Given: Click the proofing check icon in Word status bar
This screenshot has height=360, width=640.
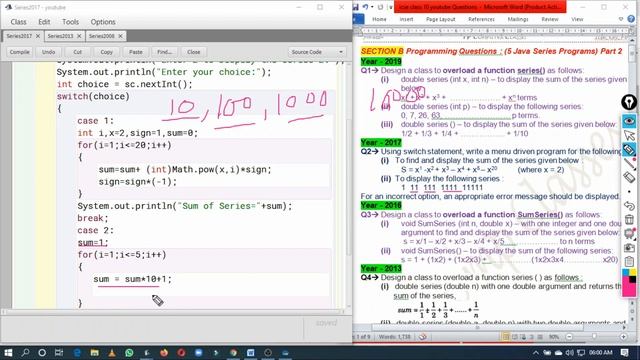Looking at the screenshot, I should [x=423, y=337].
